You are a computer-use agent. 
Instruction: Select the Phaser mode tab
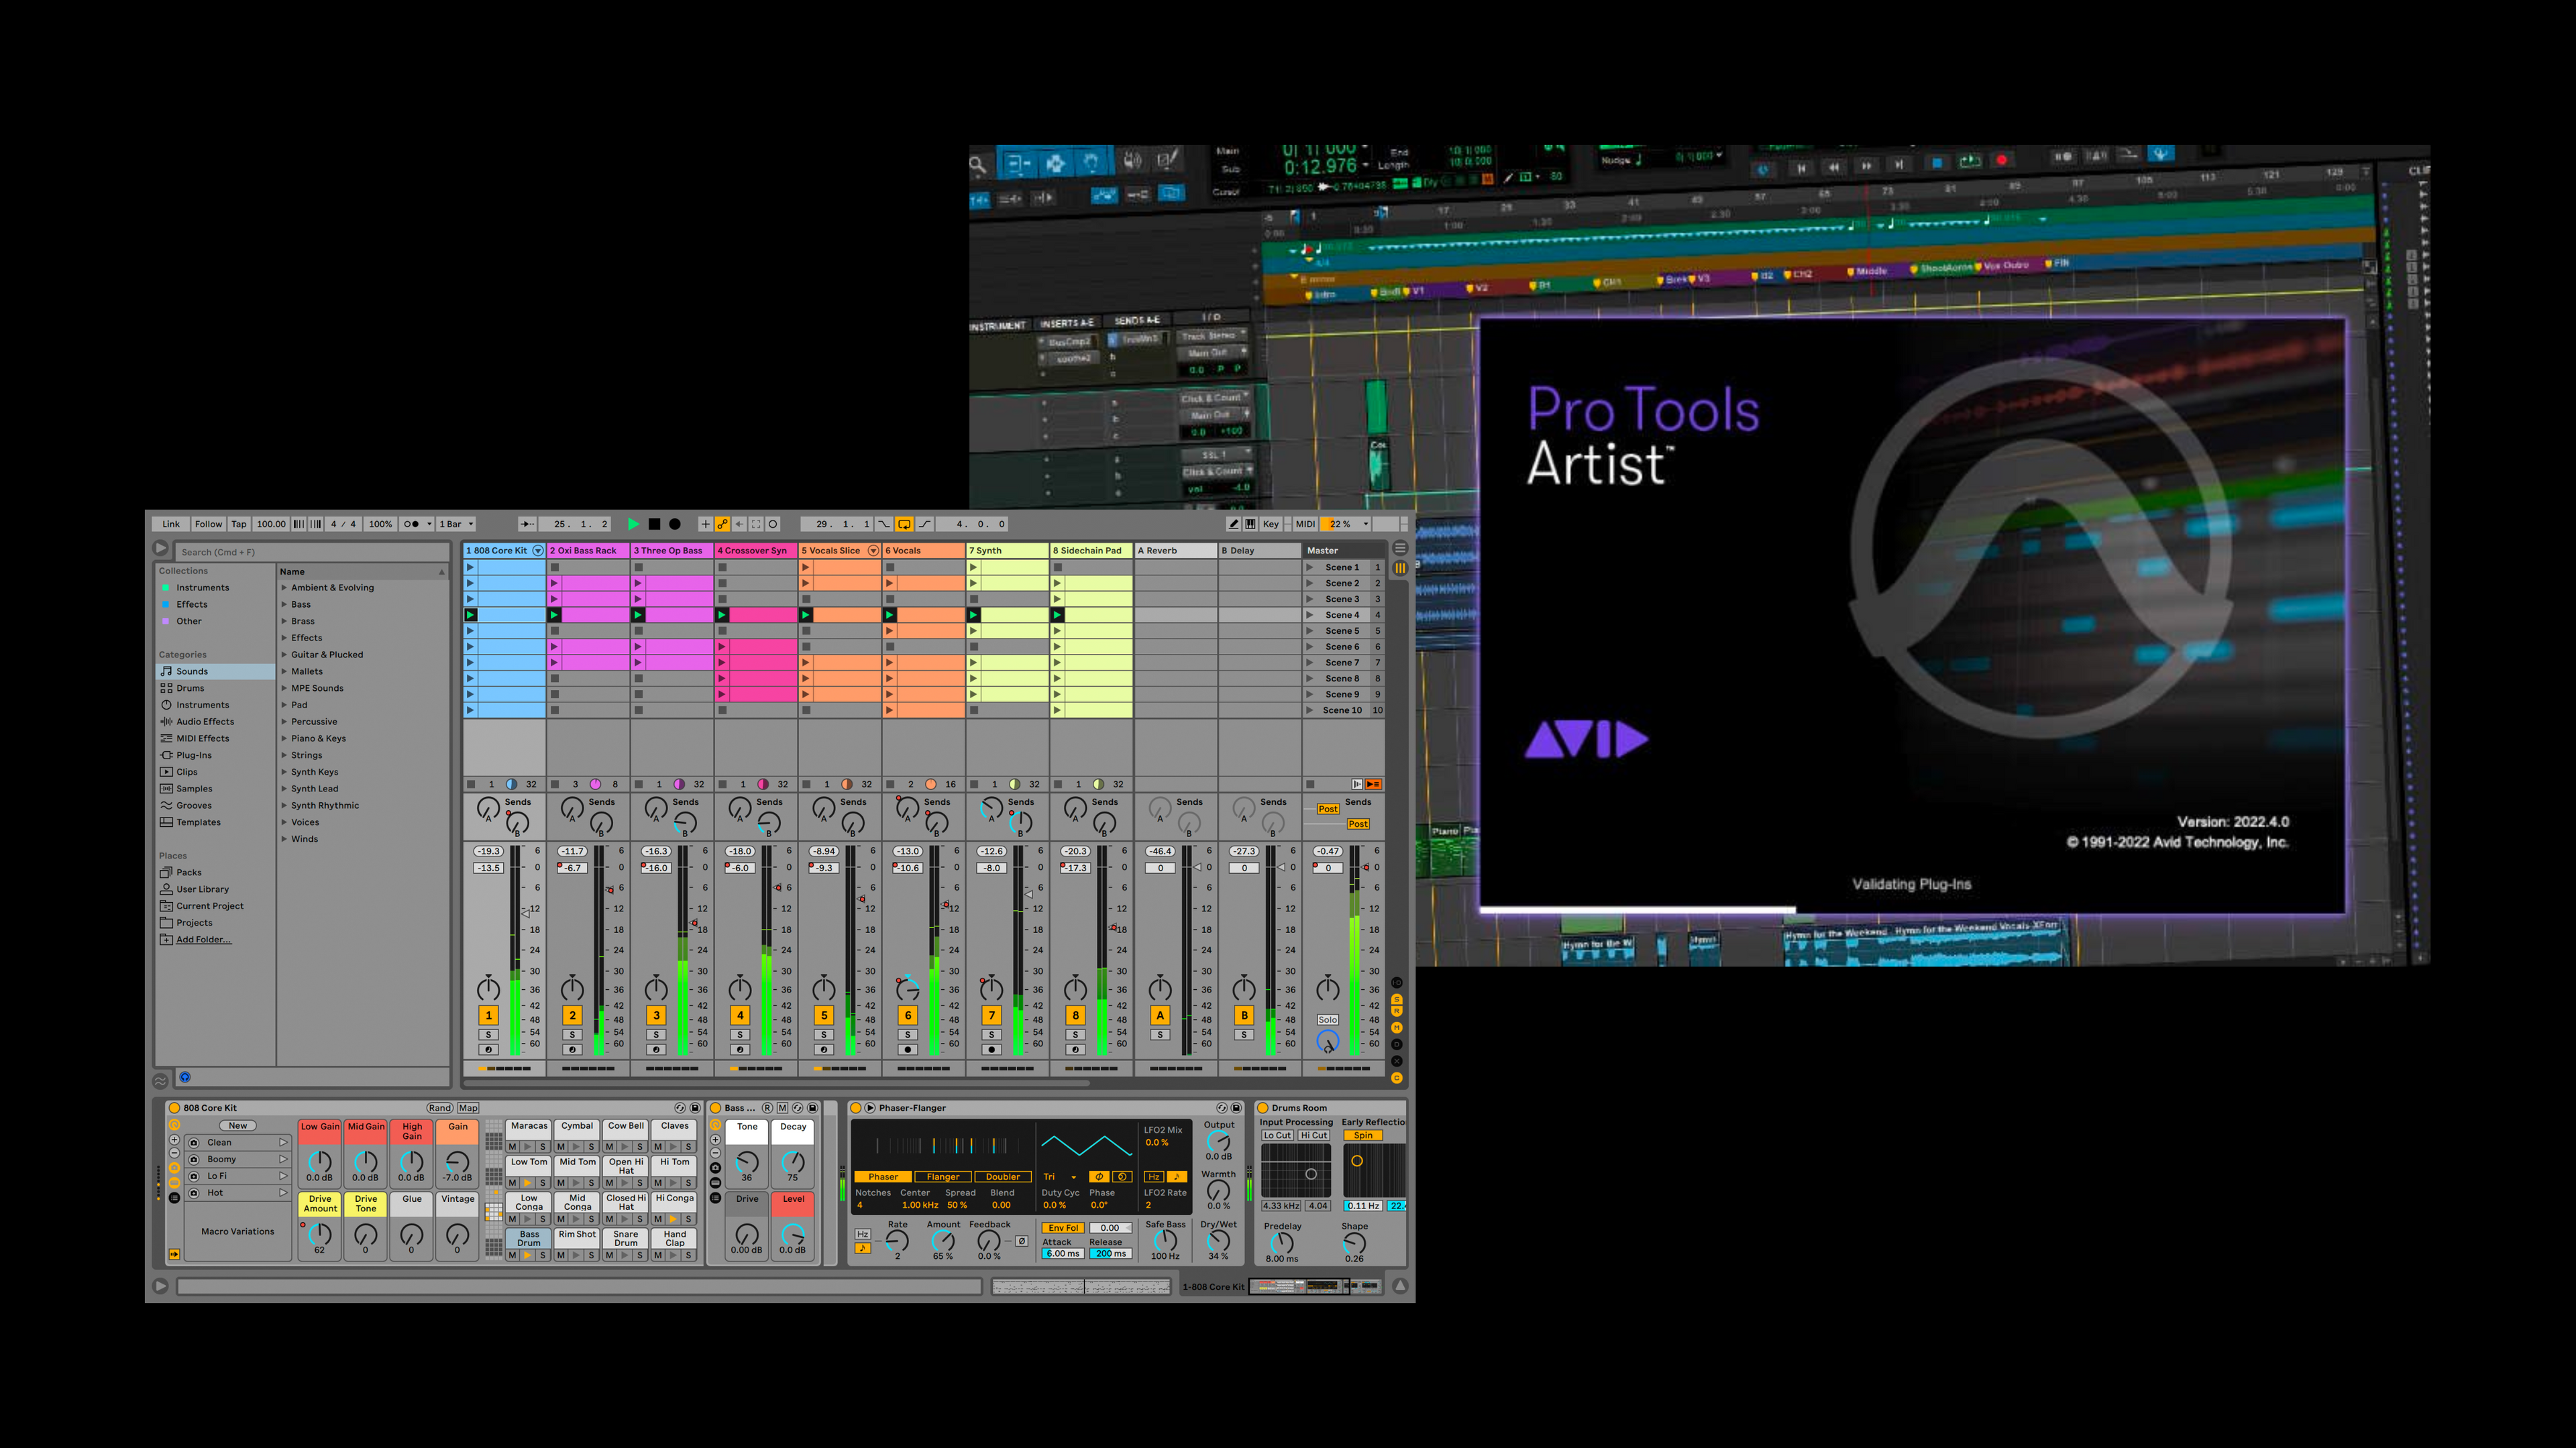(x=883, y=1177)
